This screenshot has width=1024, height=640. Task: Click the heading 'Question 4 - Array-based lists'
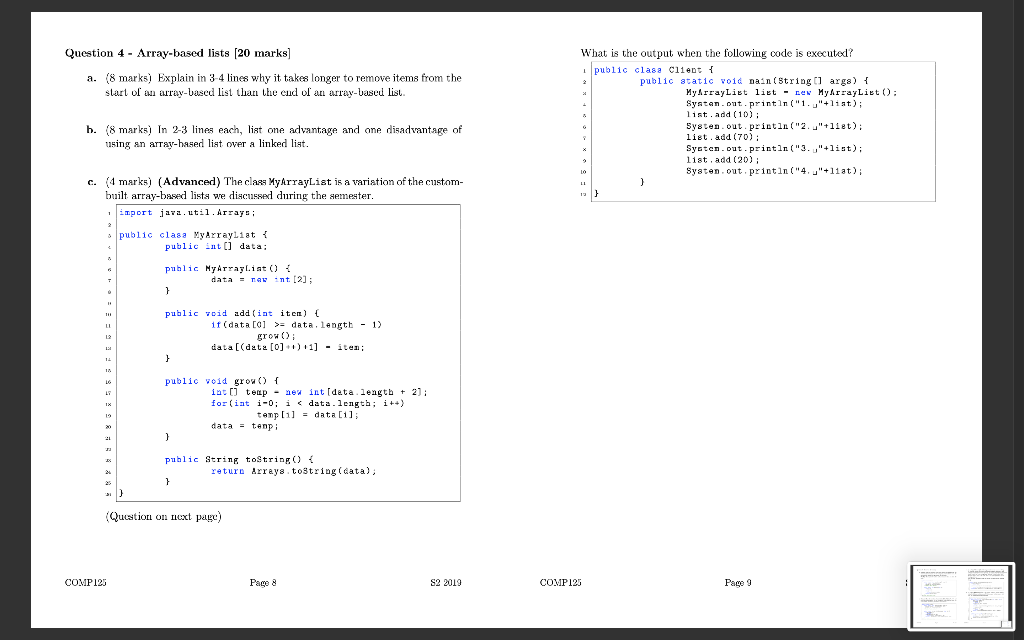[178, 53]
